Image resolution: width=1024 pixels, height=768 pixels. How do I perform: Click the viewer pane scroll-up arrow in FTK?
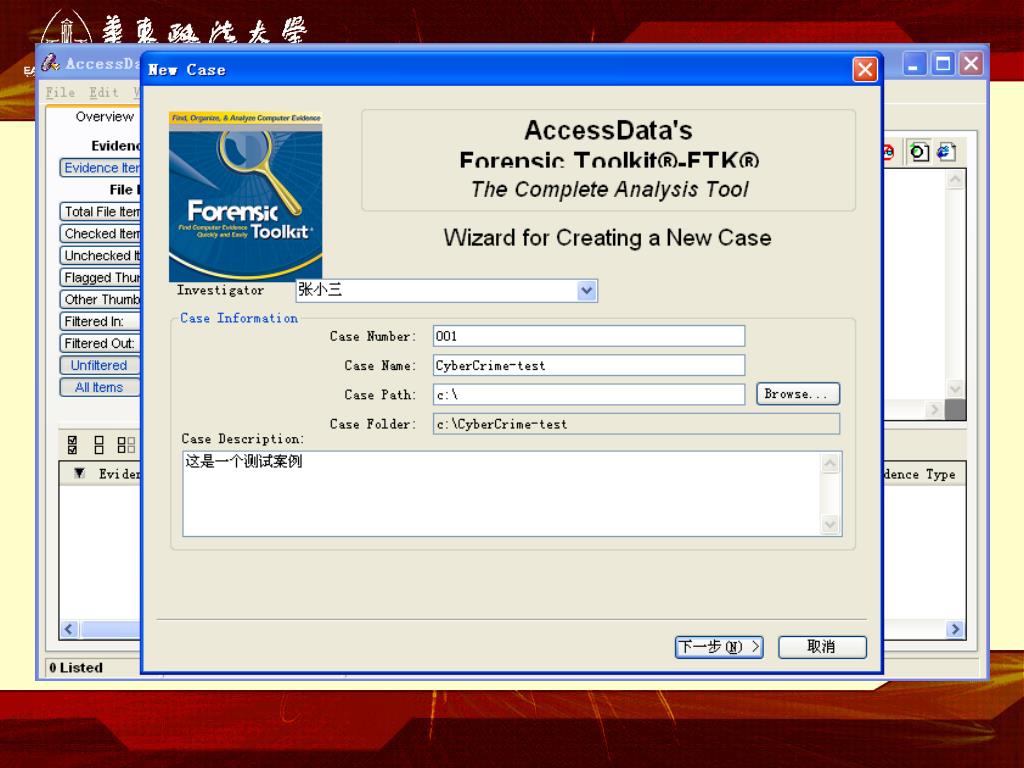pos(955,180)
